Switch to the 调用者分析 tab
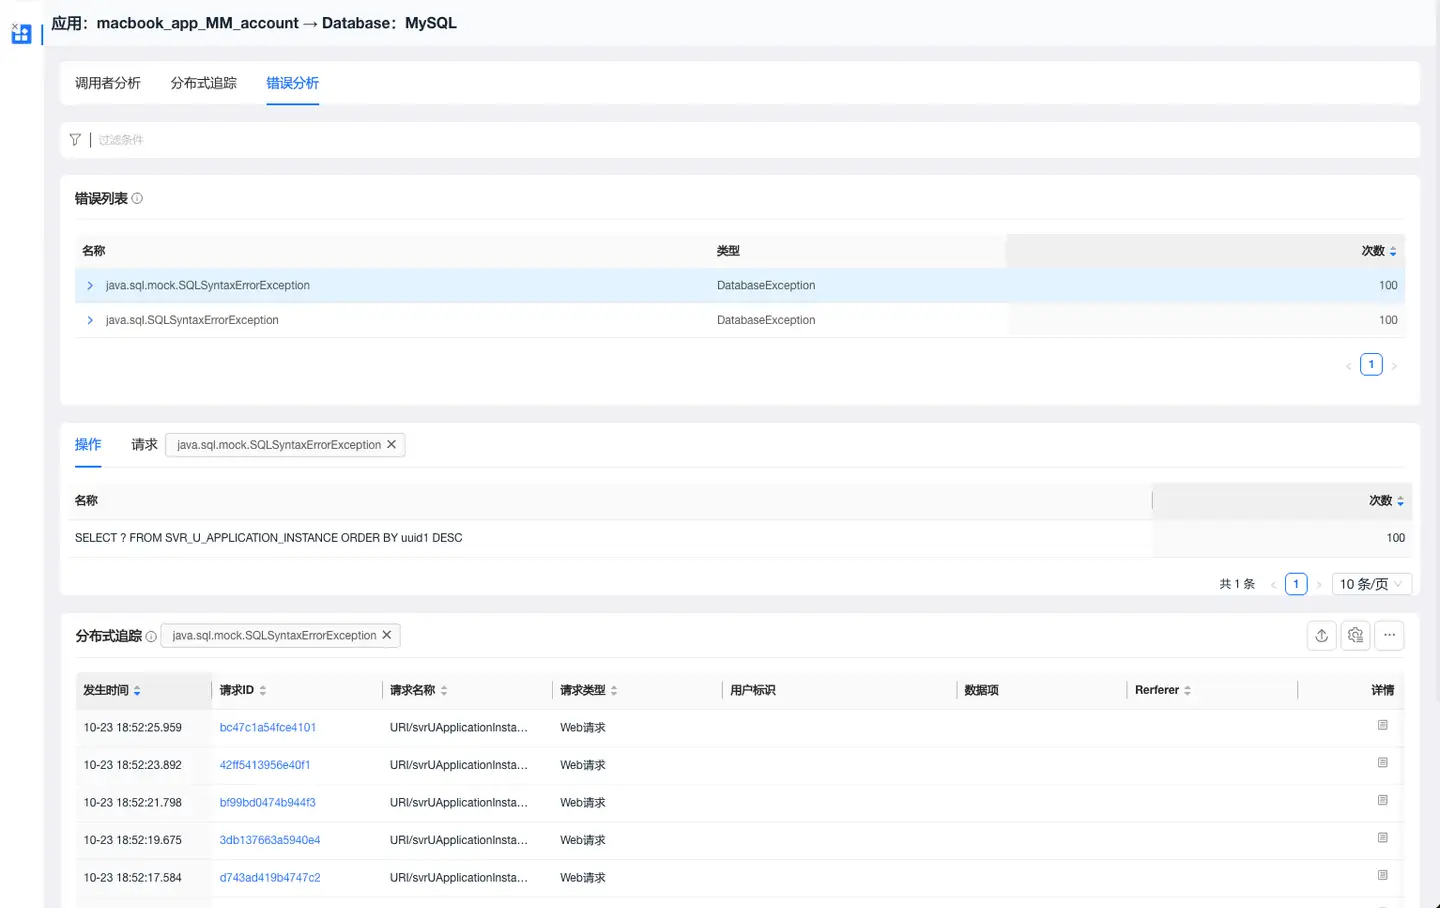This screenshot has height=908, width=1440. pyautogui.click(x=107, y=83)
